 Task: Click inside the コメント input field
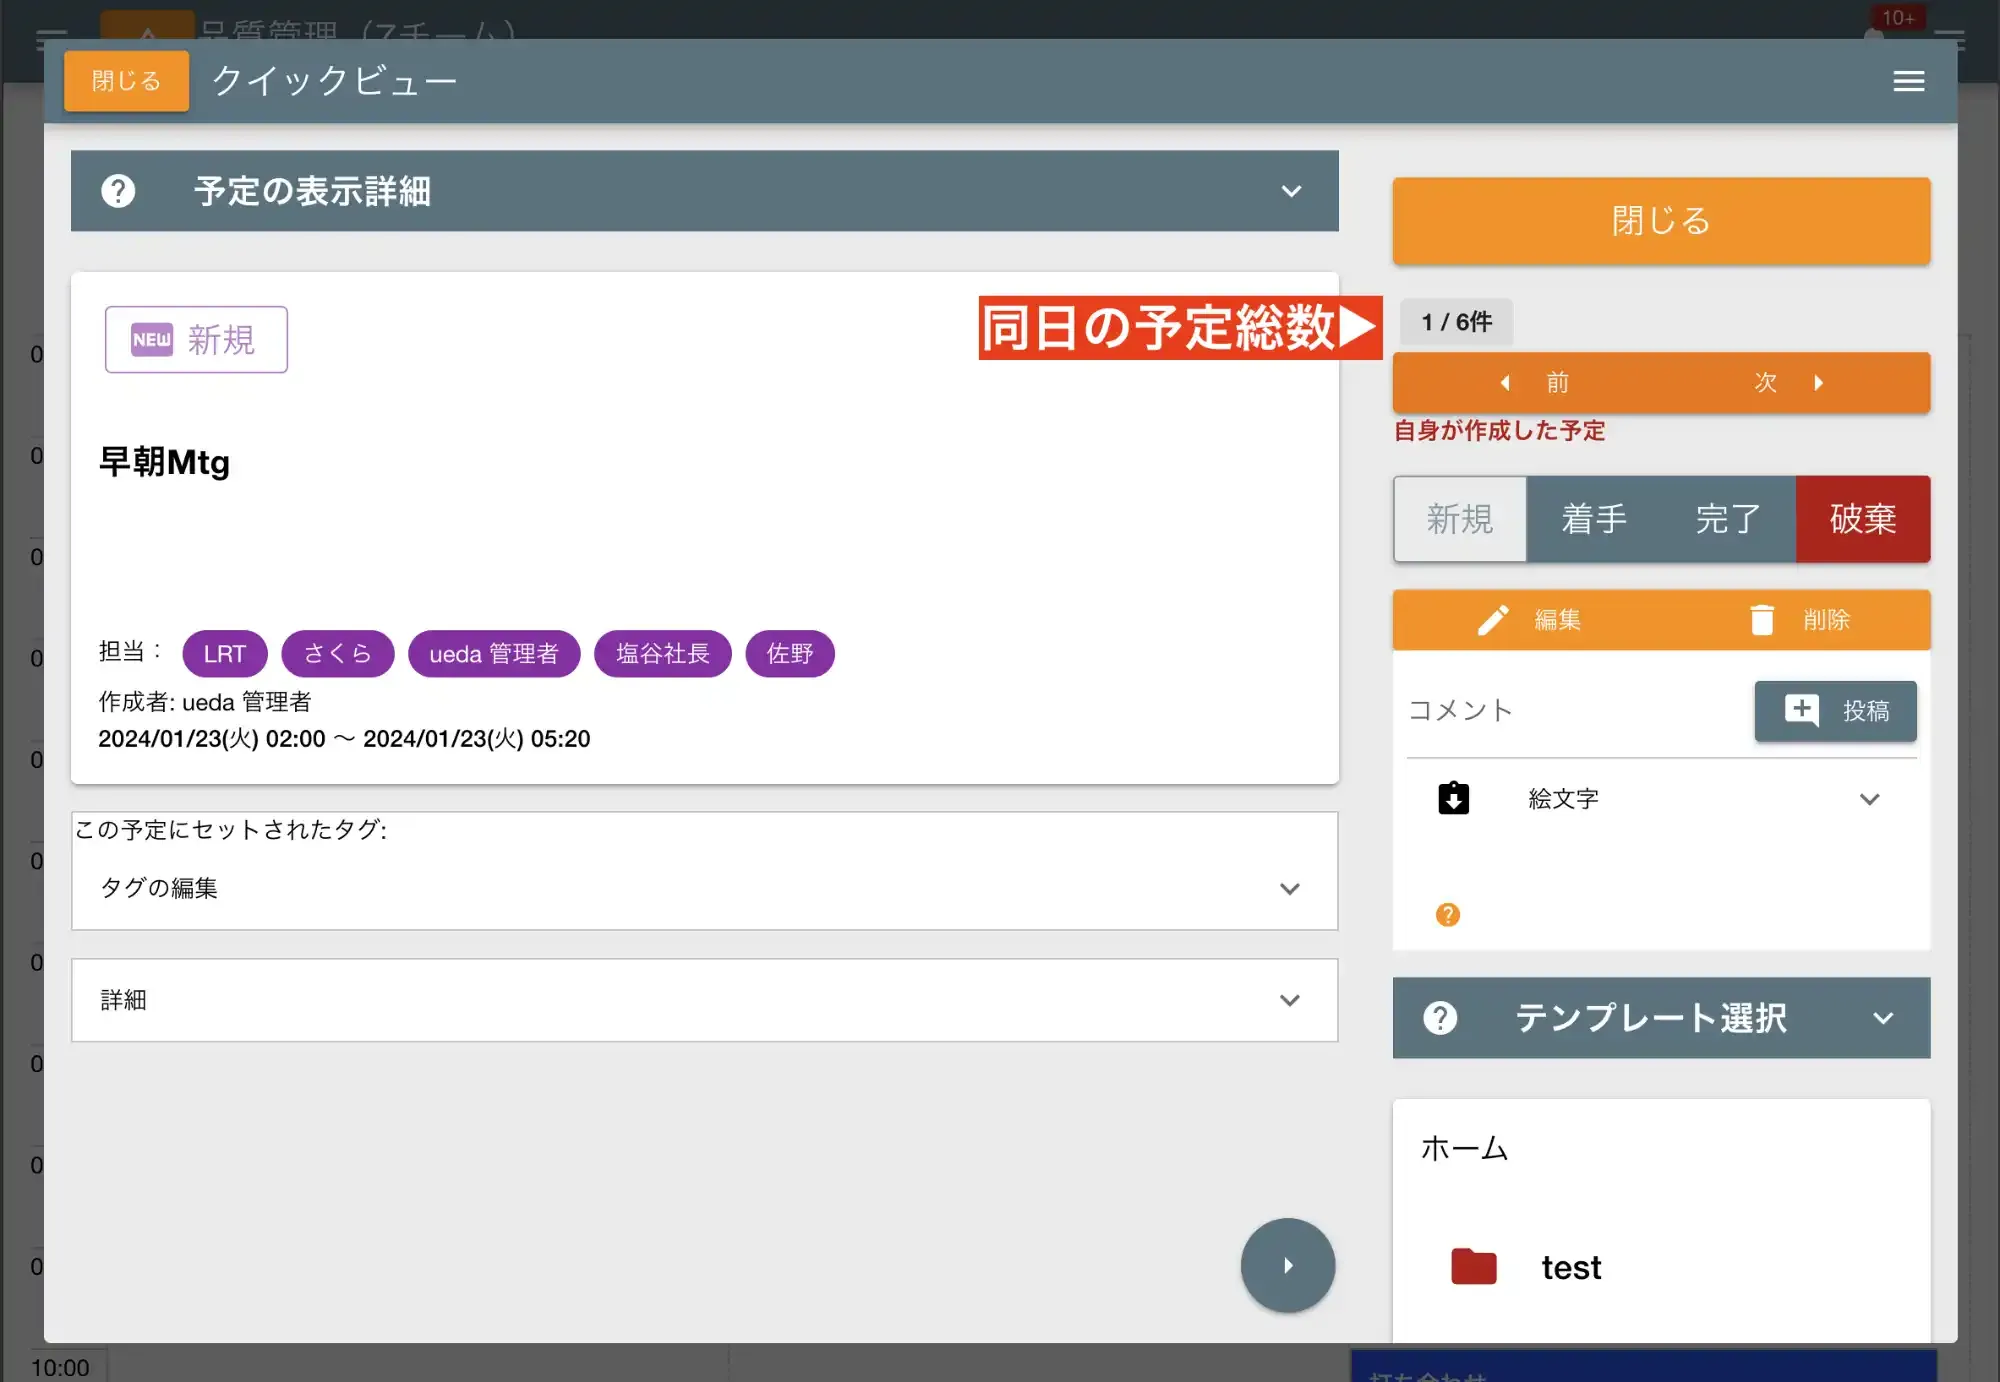(1550, 711)
